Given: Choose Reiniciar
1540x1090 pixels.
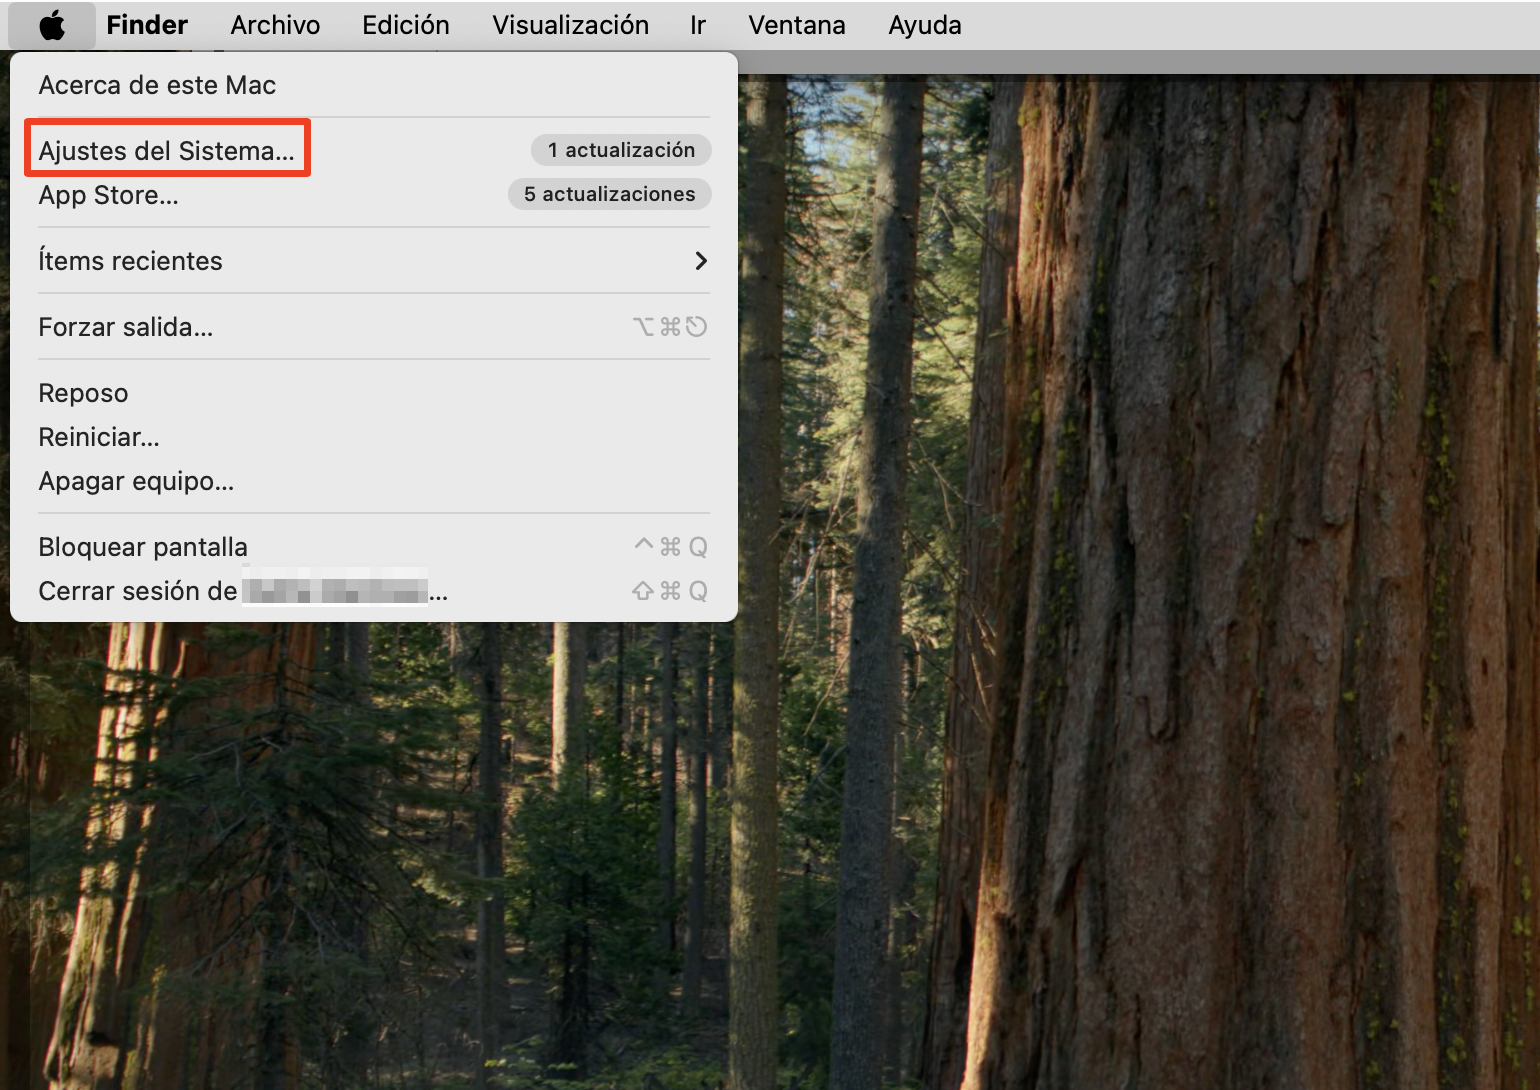Looking at the screenshot, I should point(98,437).
